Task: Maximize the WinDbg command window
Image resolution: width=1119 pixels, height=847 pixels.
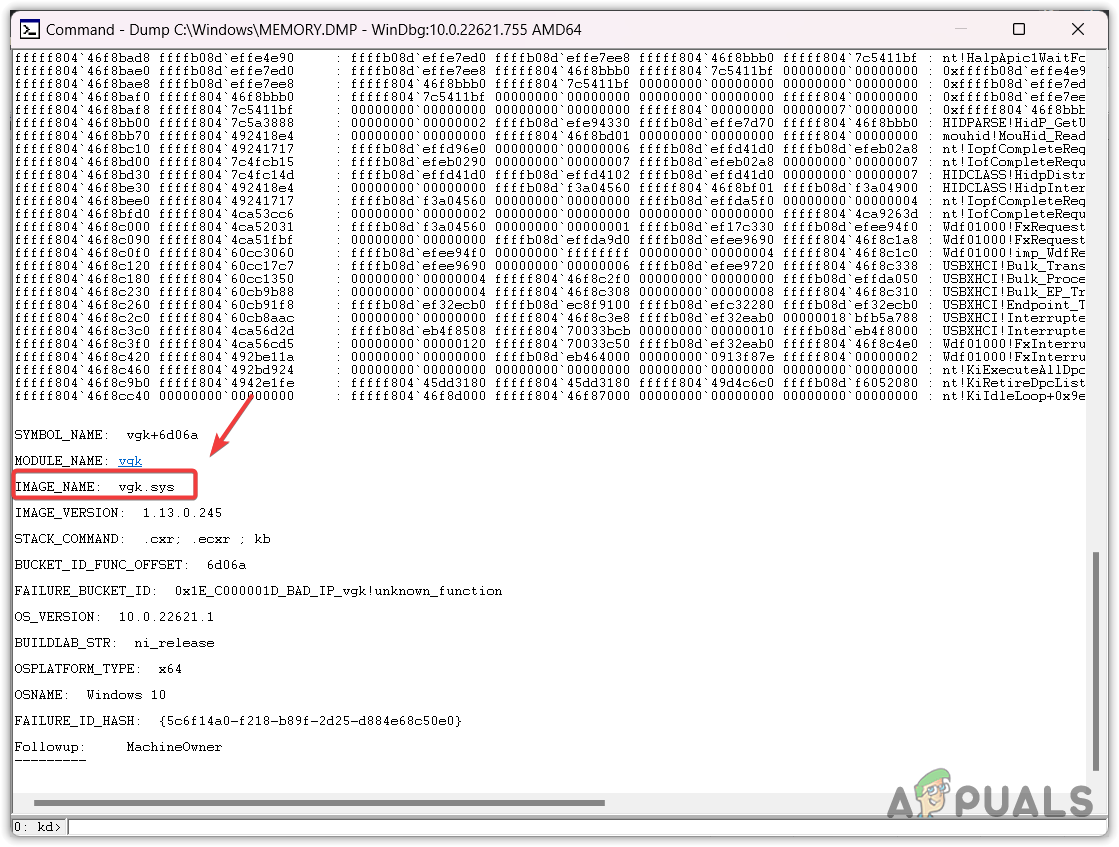Action: 1019,29
